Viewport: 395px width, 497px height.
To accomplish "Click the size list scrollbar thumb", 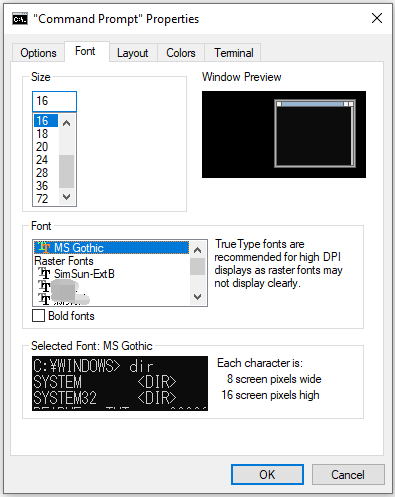I will pyautogui.click(x=67, y=171).
